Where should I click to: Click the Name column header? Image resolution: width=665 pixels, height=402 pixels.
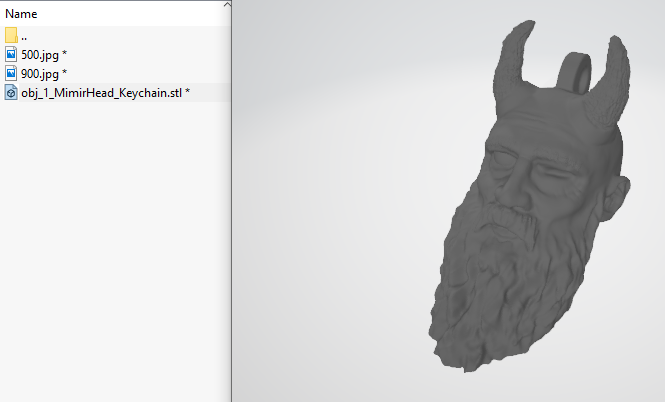tap(21, 14)
